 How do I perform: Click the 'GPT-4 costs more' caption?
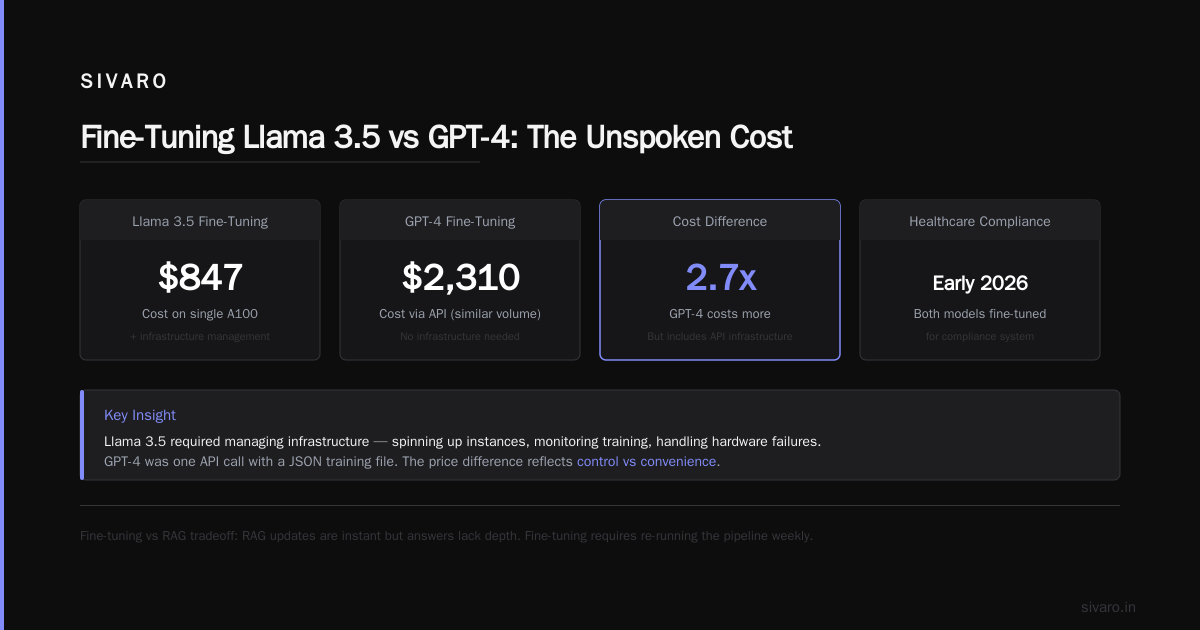tap(720, 314)
